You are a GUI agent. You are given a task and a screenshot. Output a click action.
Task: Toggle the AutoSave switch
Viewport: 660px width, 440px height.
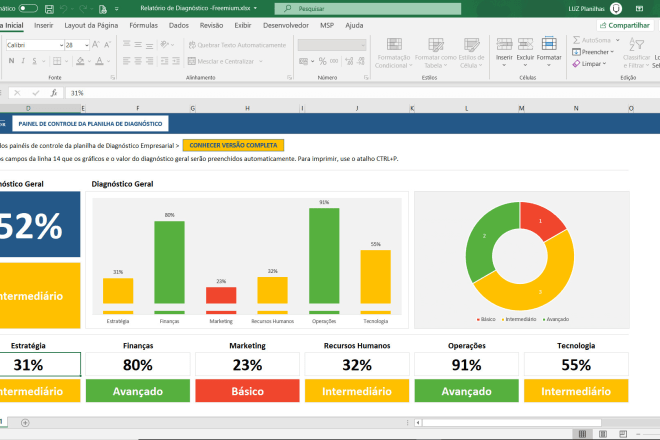pyautogui.click(x=28, y=8)
